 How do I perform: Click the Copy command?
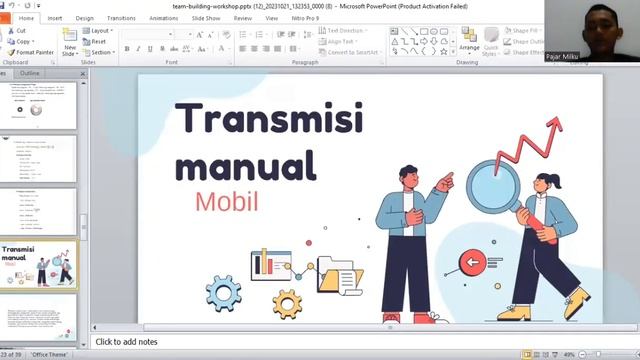coord(20,41)
